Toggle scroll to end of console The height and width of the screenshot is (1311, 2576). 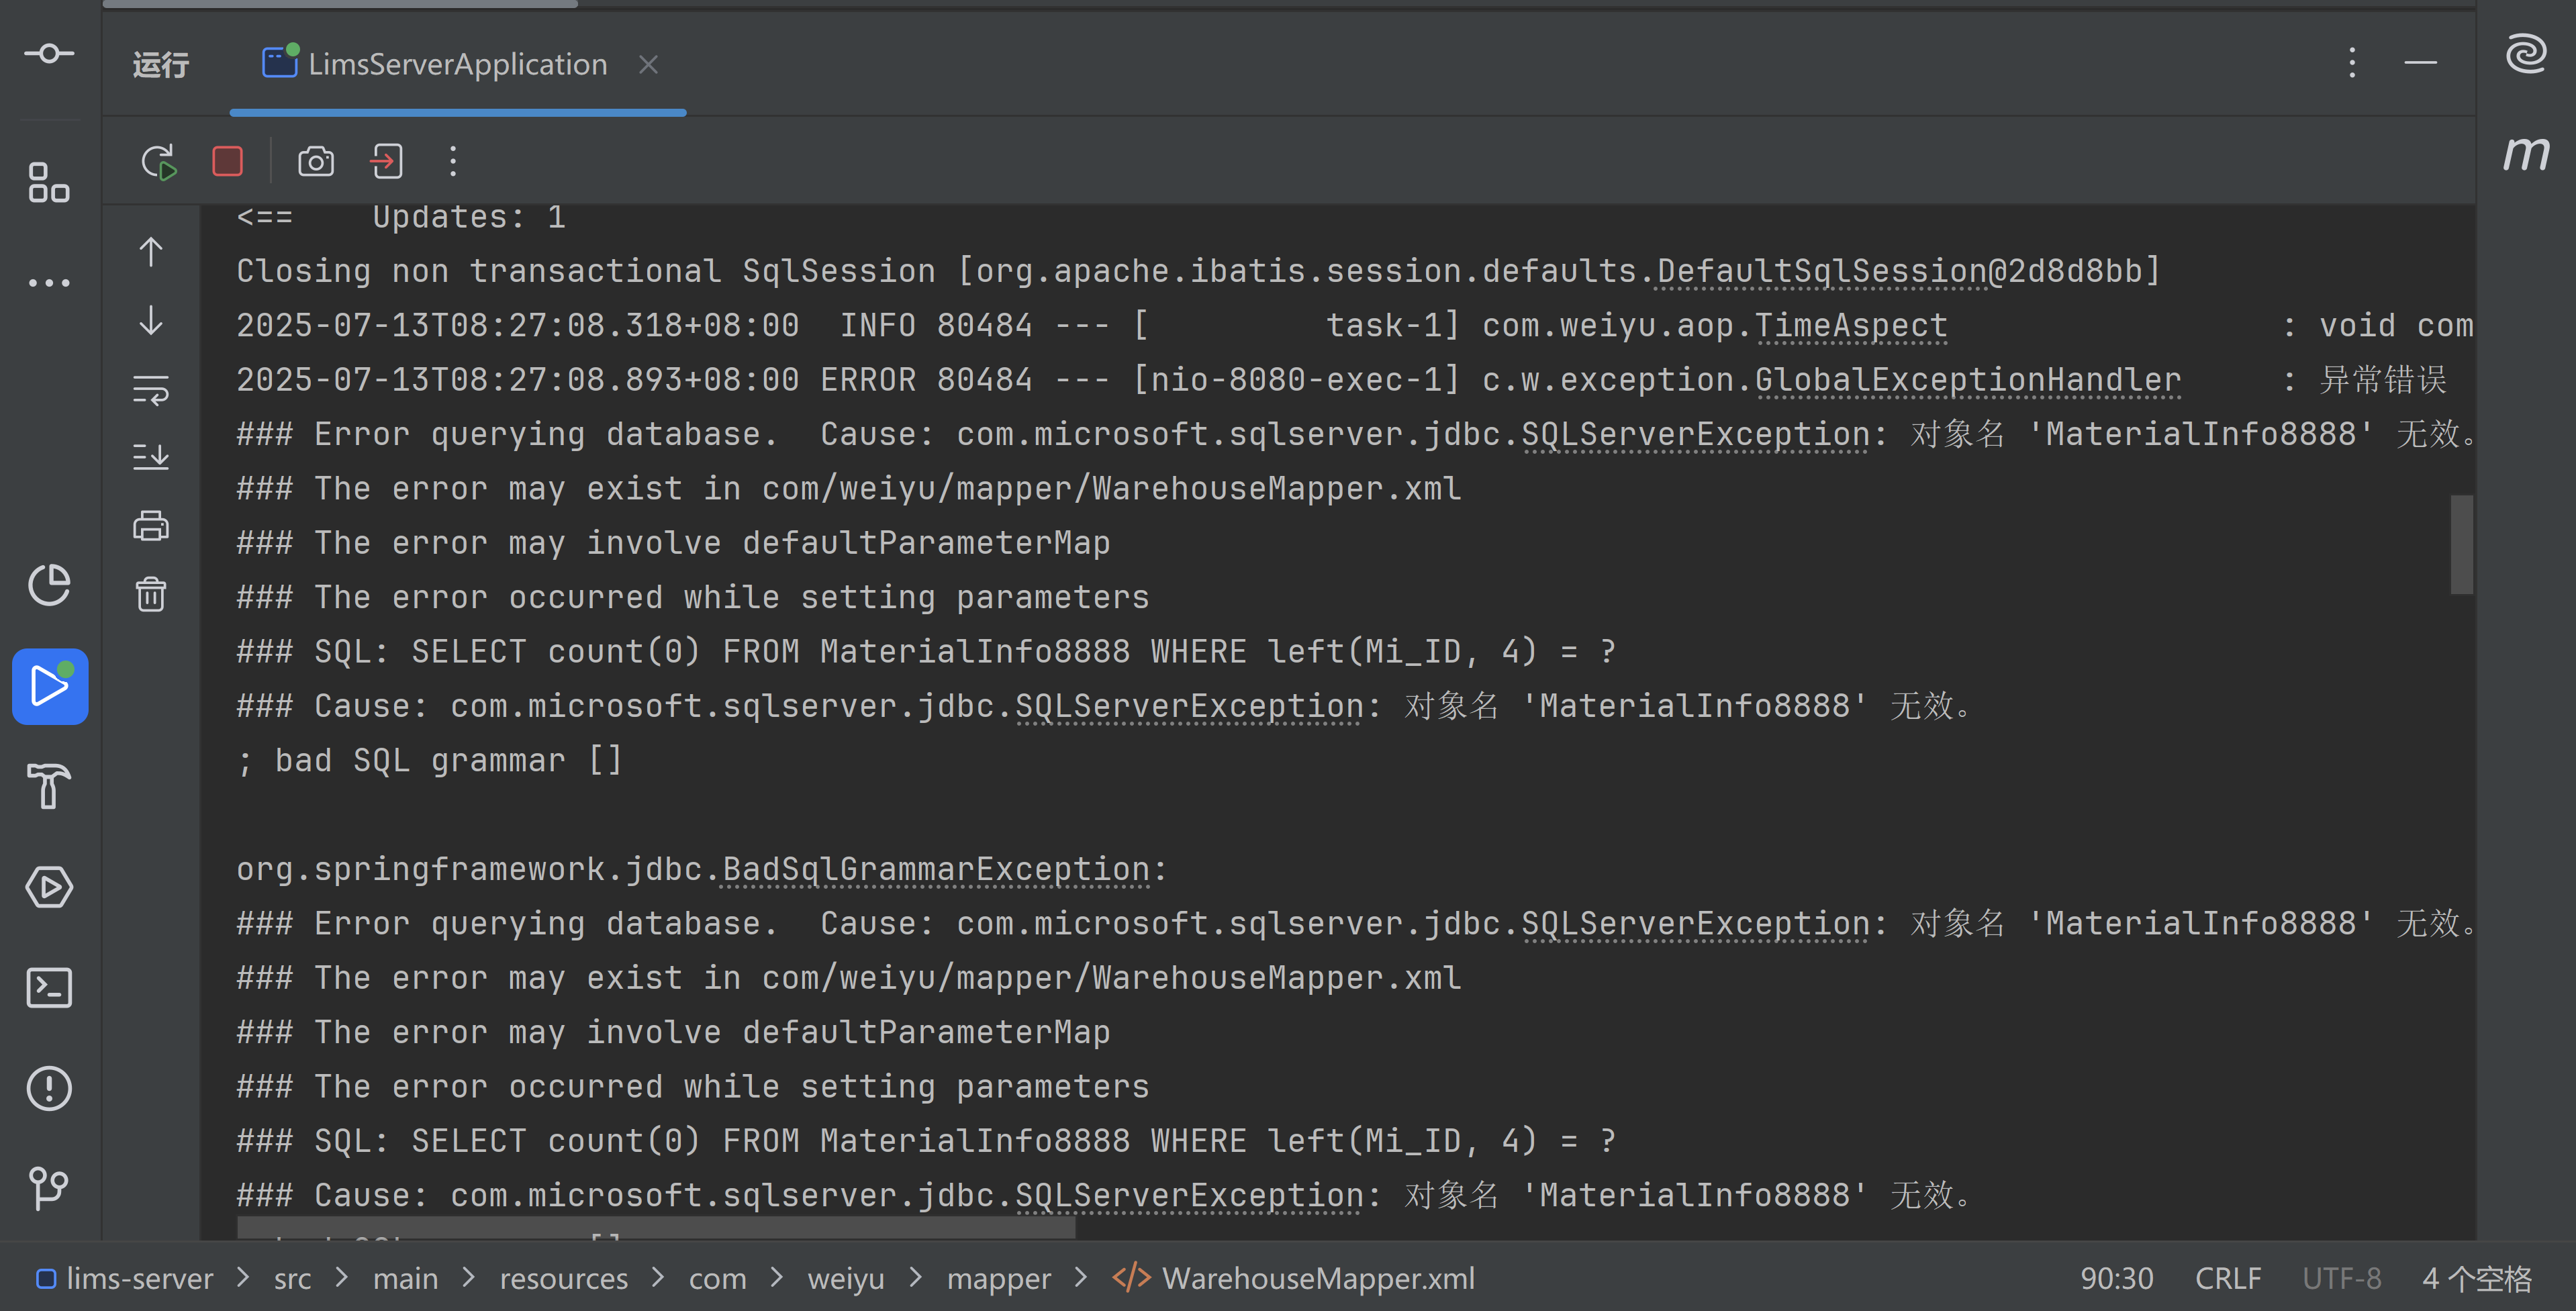coord(151,457)
